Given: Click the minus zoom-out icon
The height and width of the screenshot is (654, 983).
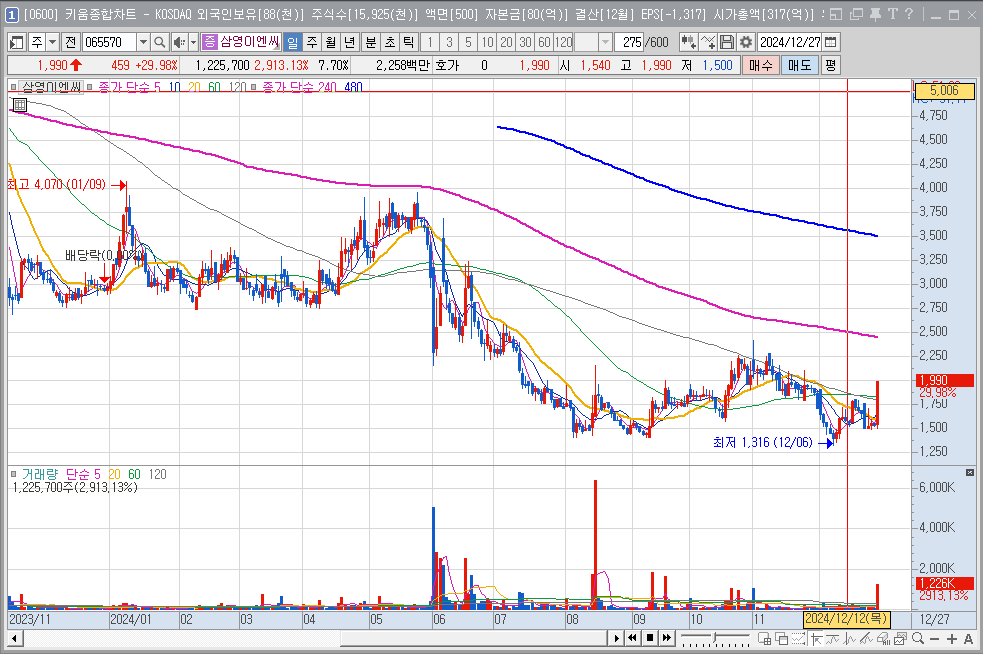Looking at the screenshot, I should tap(935, 638).
